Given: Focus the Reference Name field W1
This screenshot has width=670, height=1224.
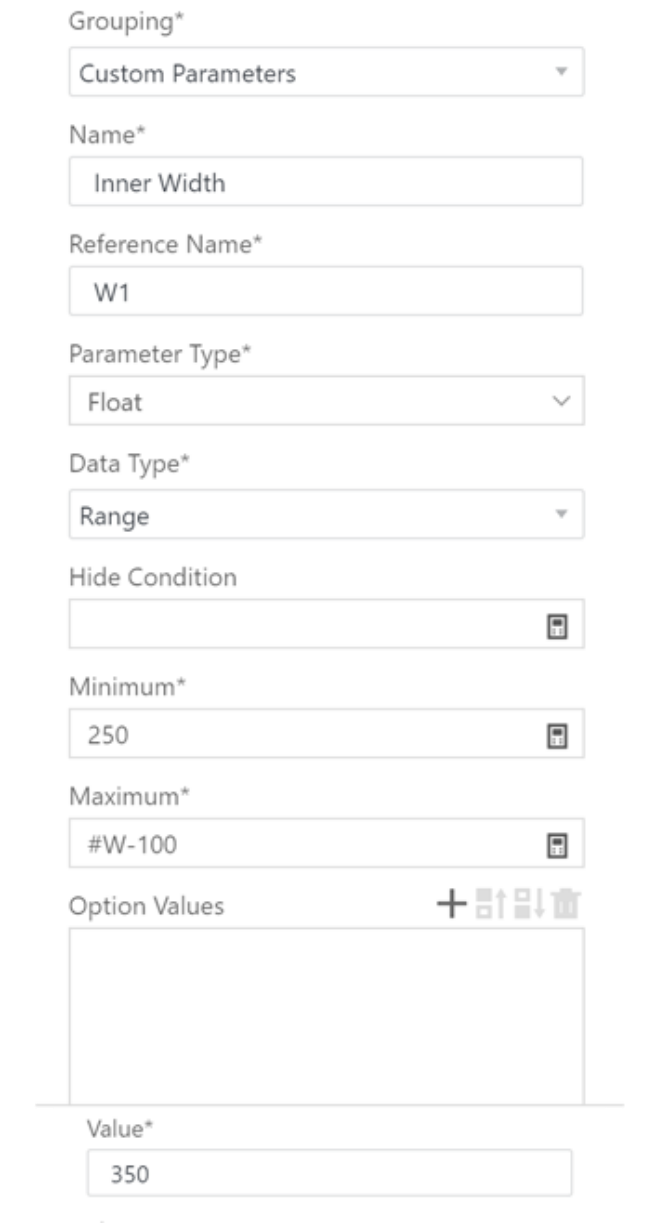Looking at the screenshot, I should coord(326,292).
